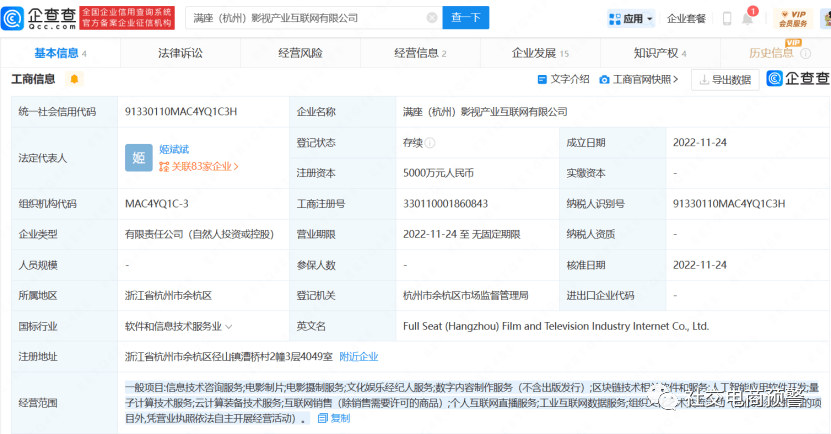Switch to the 企业发展 tab

tap(540, 53)
